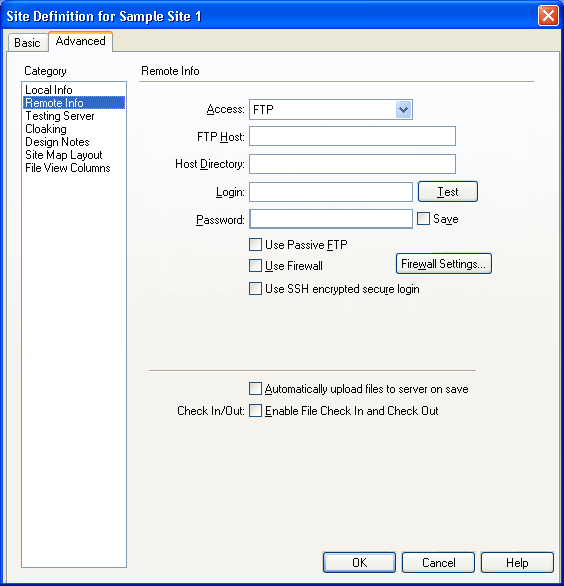564x586 pixels.
Task: Enable the Save password checkbox
Action: coord(423,219)
